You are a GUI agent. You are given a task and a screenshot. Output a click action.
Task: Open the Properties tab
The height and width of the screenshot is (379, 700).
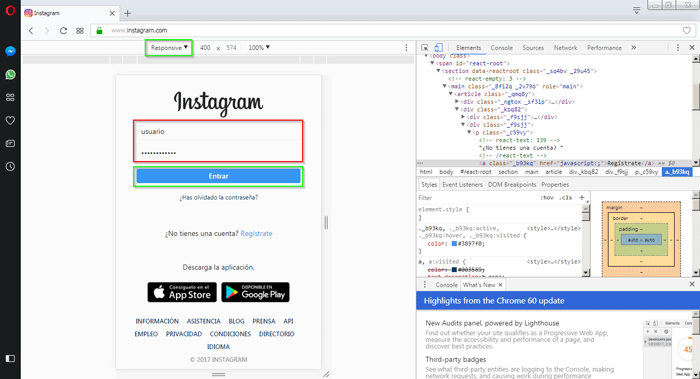(555, 184)
